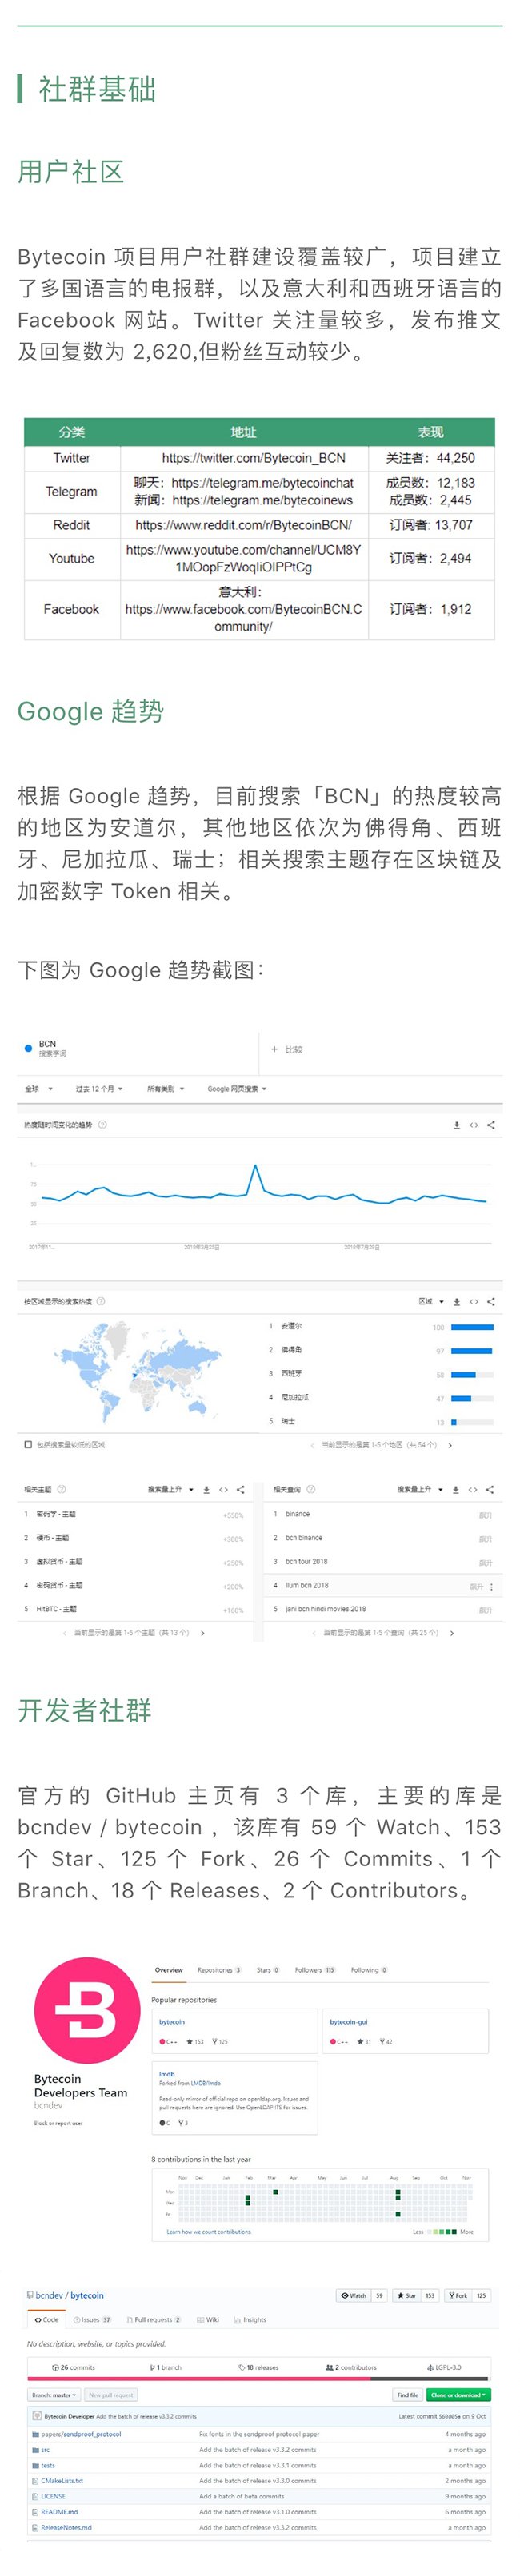
Task: Open the Clone or download dropdown
Action: tap(458, 2395)
